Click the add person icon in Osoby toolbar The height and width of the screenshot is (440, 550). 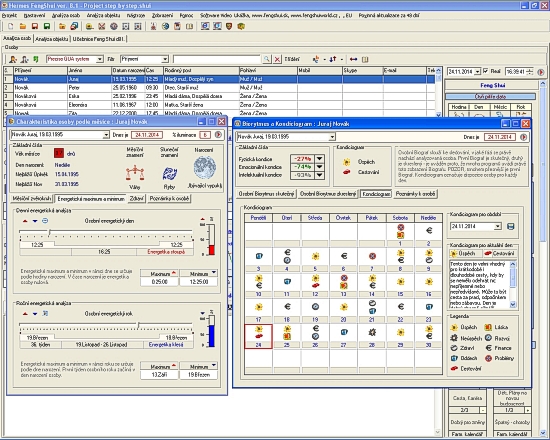tap(13, 59)
